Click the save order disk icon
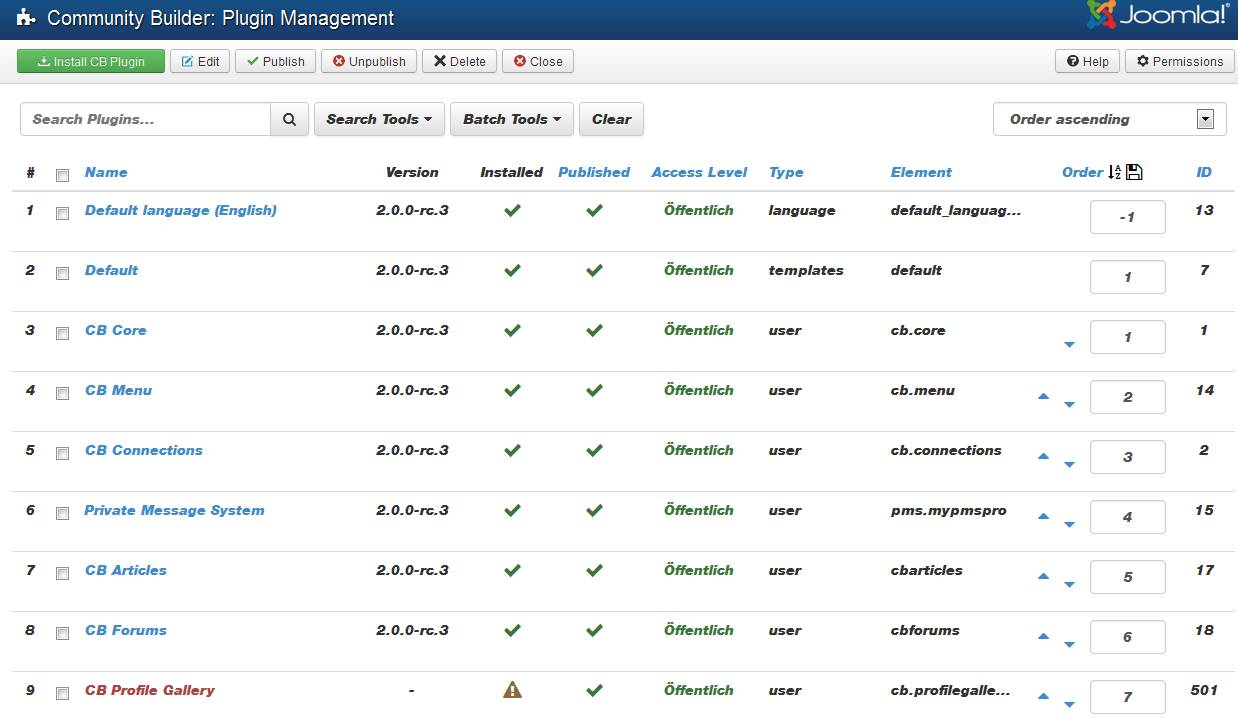 point(1134,172)
